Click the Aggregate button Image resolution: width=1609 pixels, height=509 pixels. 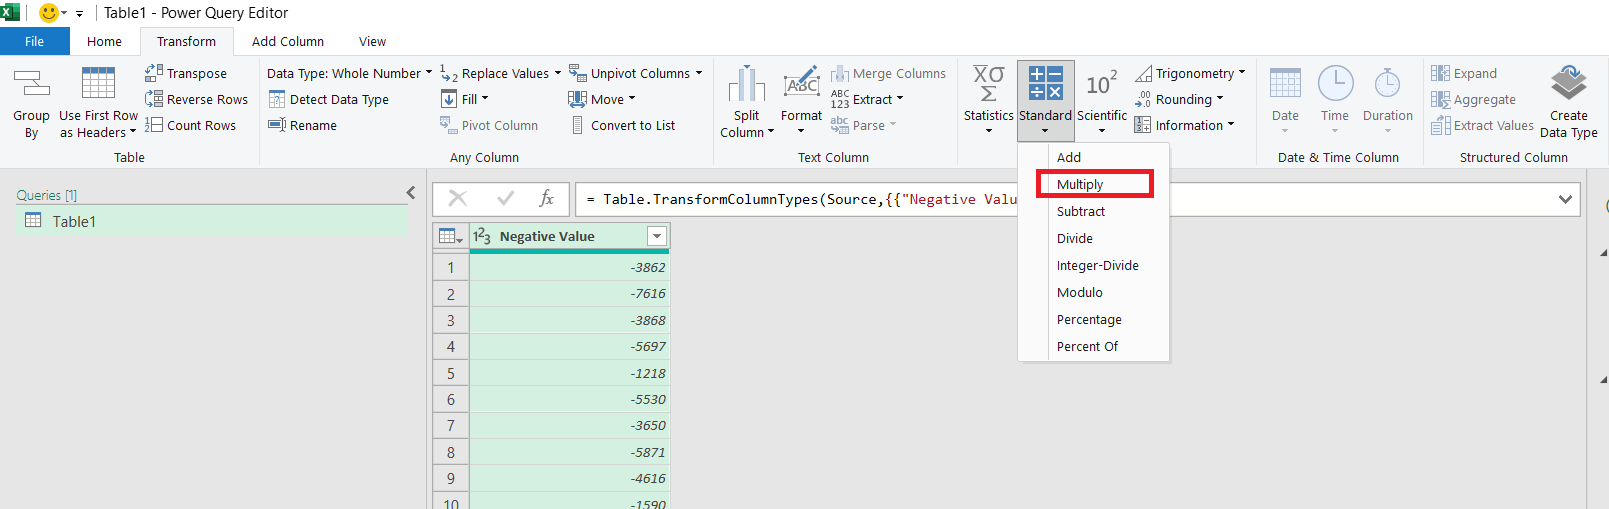[x=1473, y=99]
